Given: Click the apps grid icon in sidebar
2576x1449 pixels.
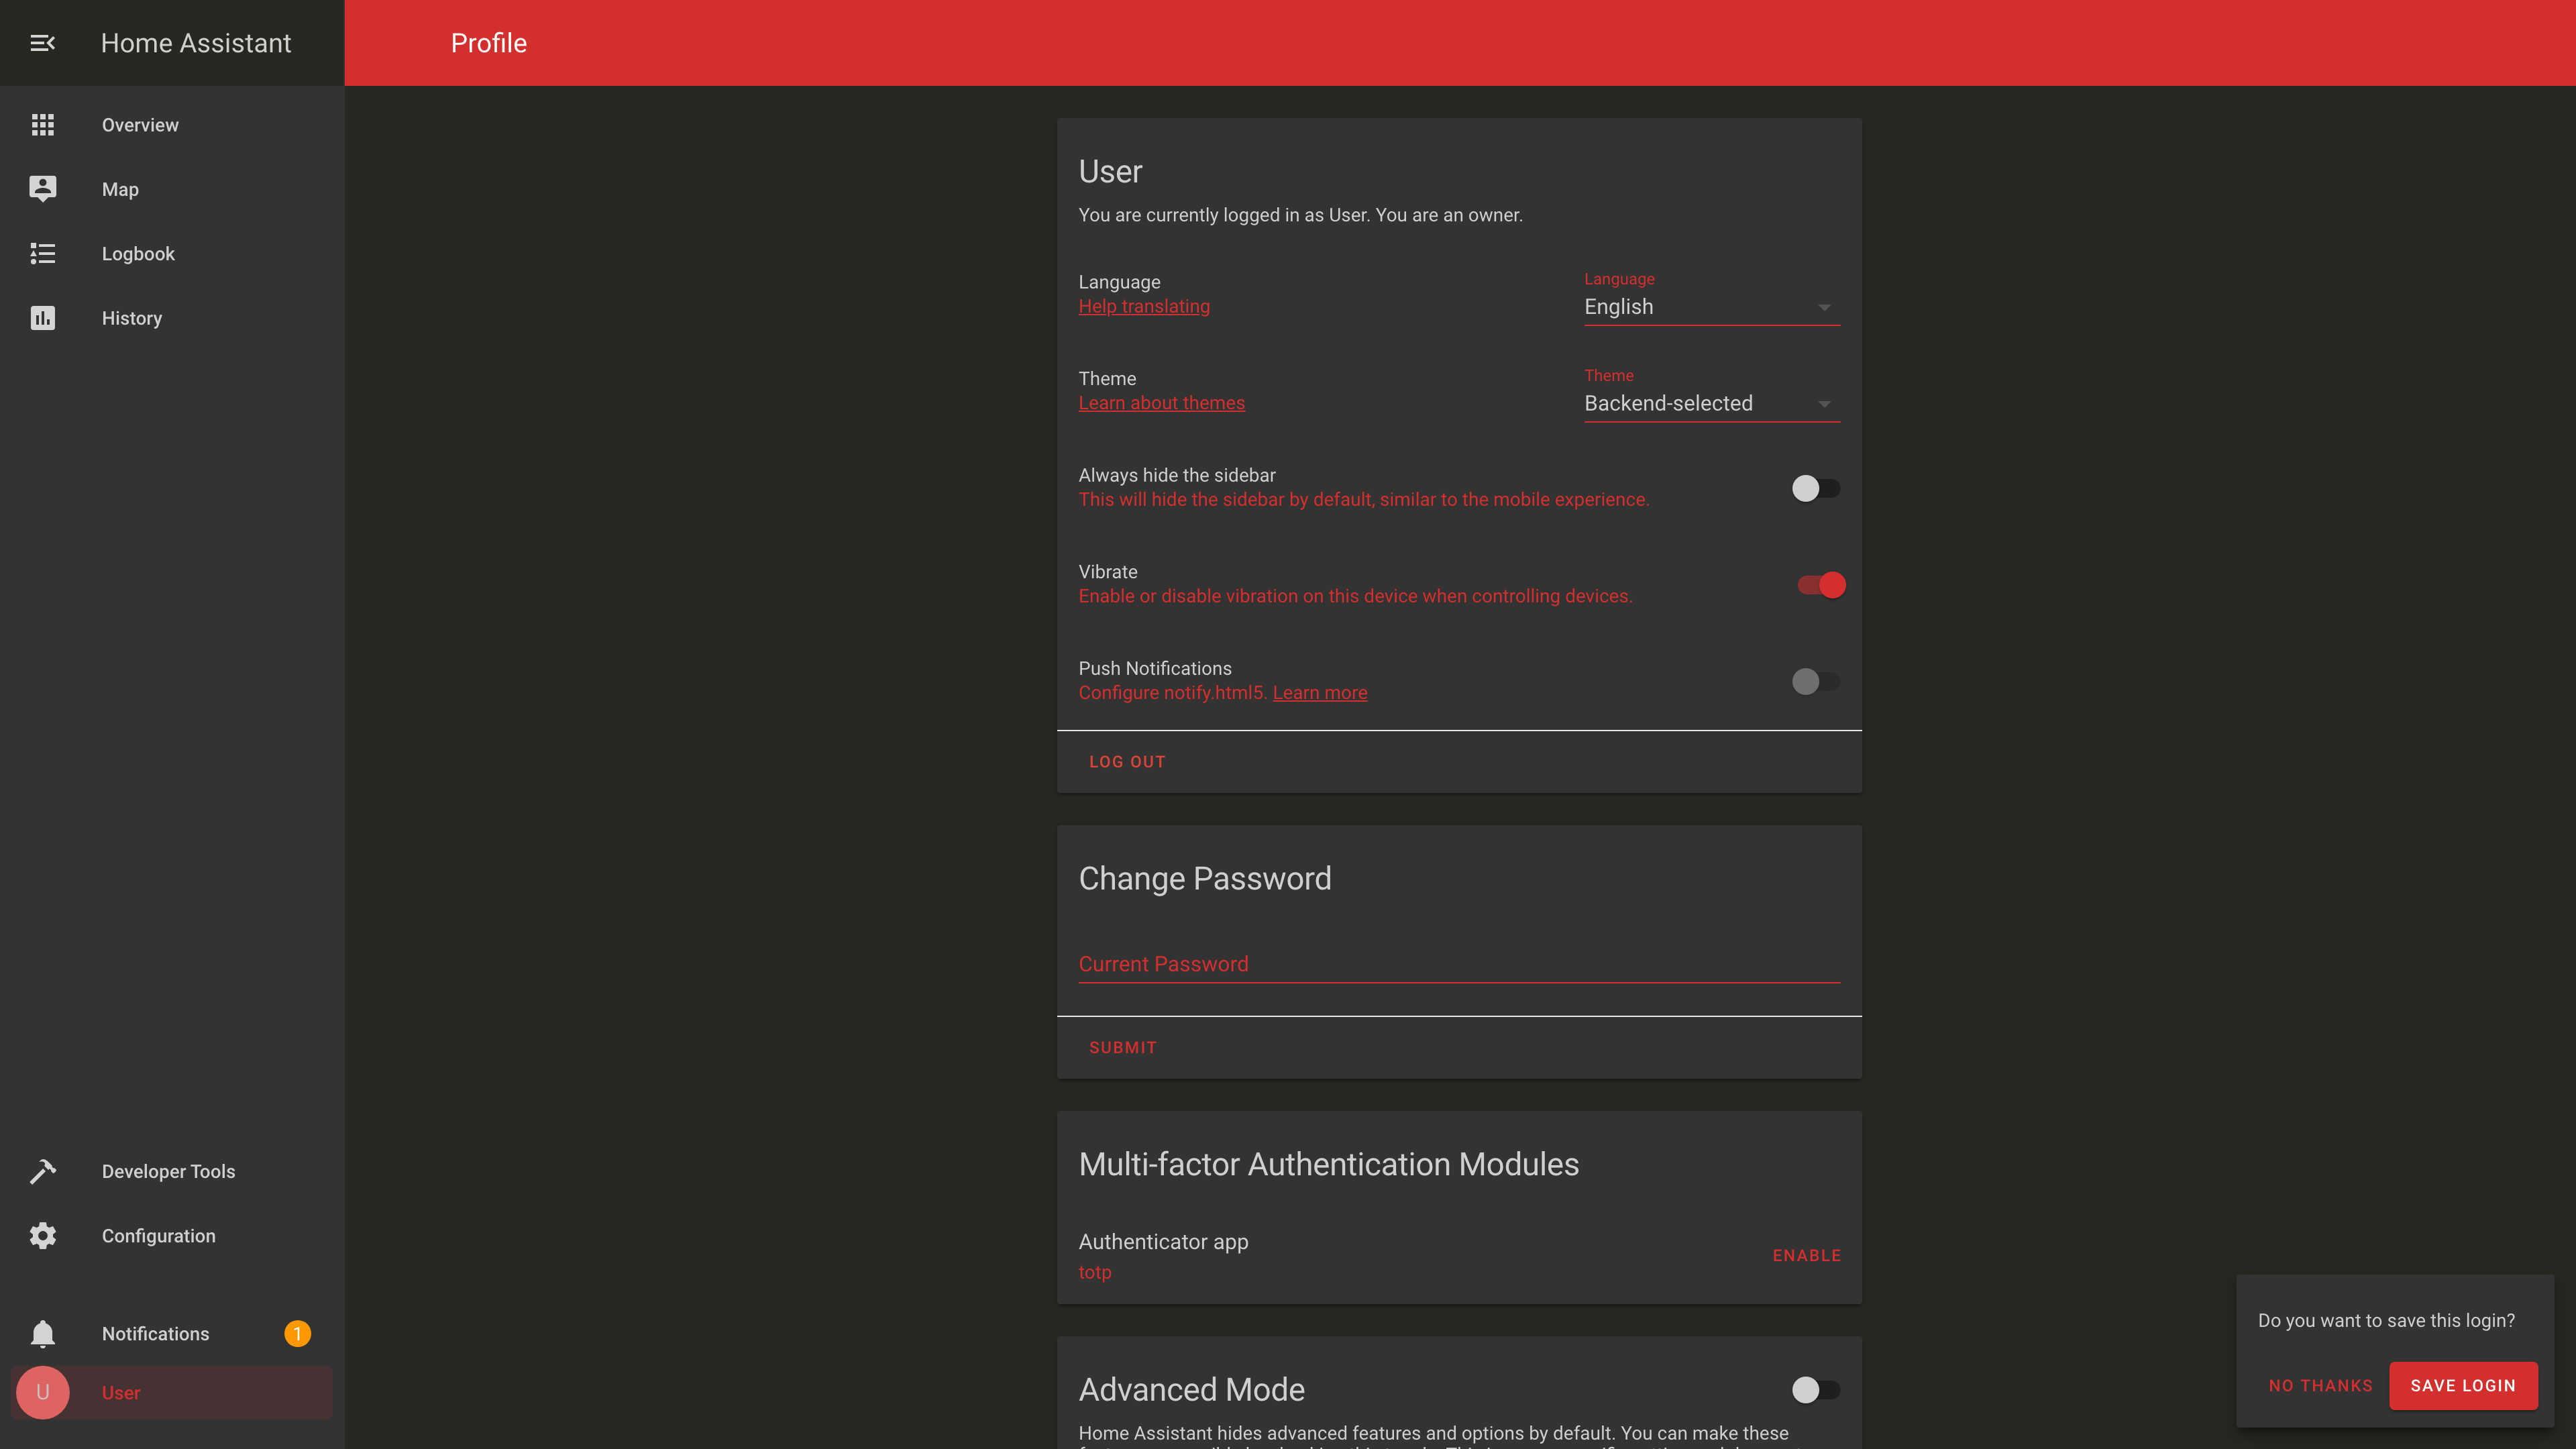Looking at the screenshot, I should tap(42, 124).
